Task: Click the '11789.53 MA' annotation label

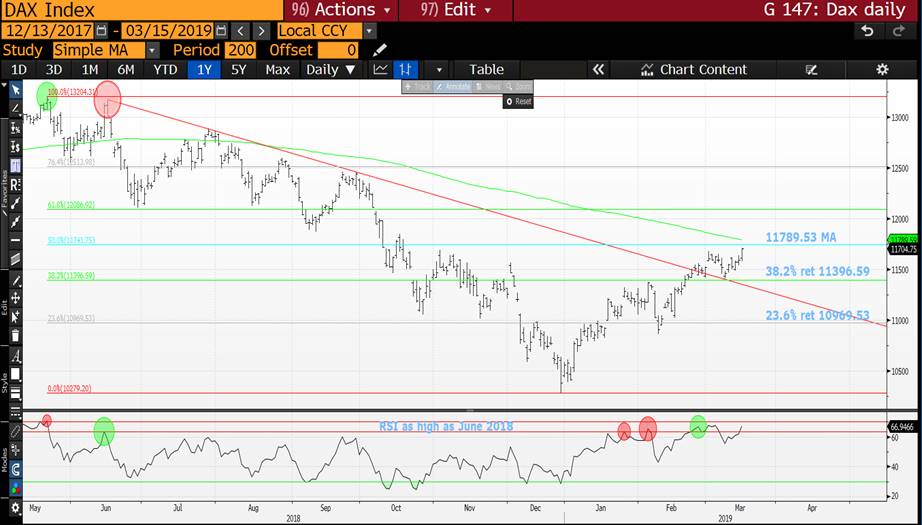Action: (801, 238)
